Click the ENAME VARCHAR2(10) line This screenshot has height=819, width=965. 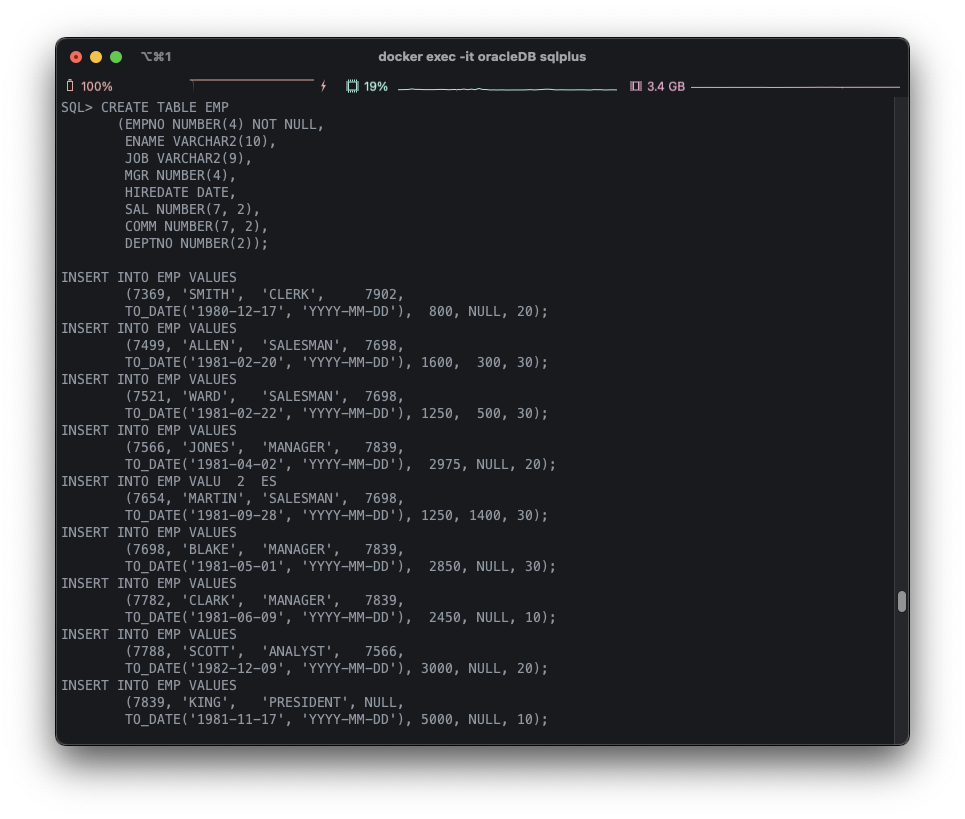click(201, 142)
